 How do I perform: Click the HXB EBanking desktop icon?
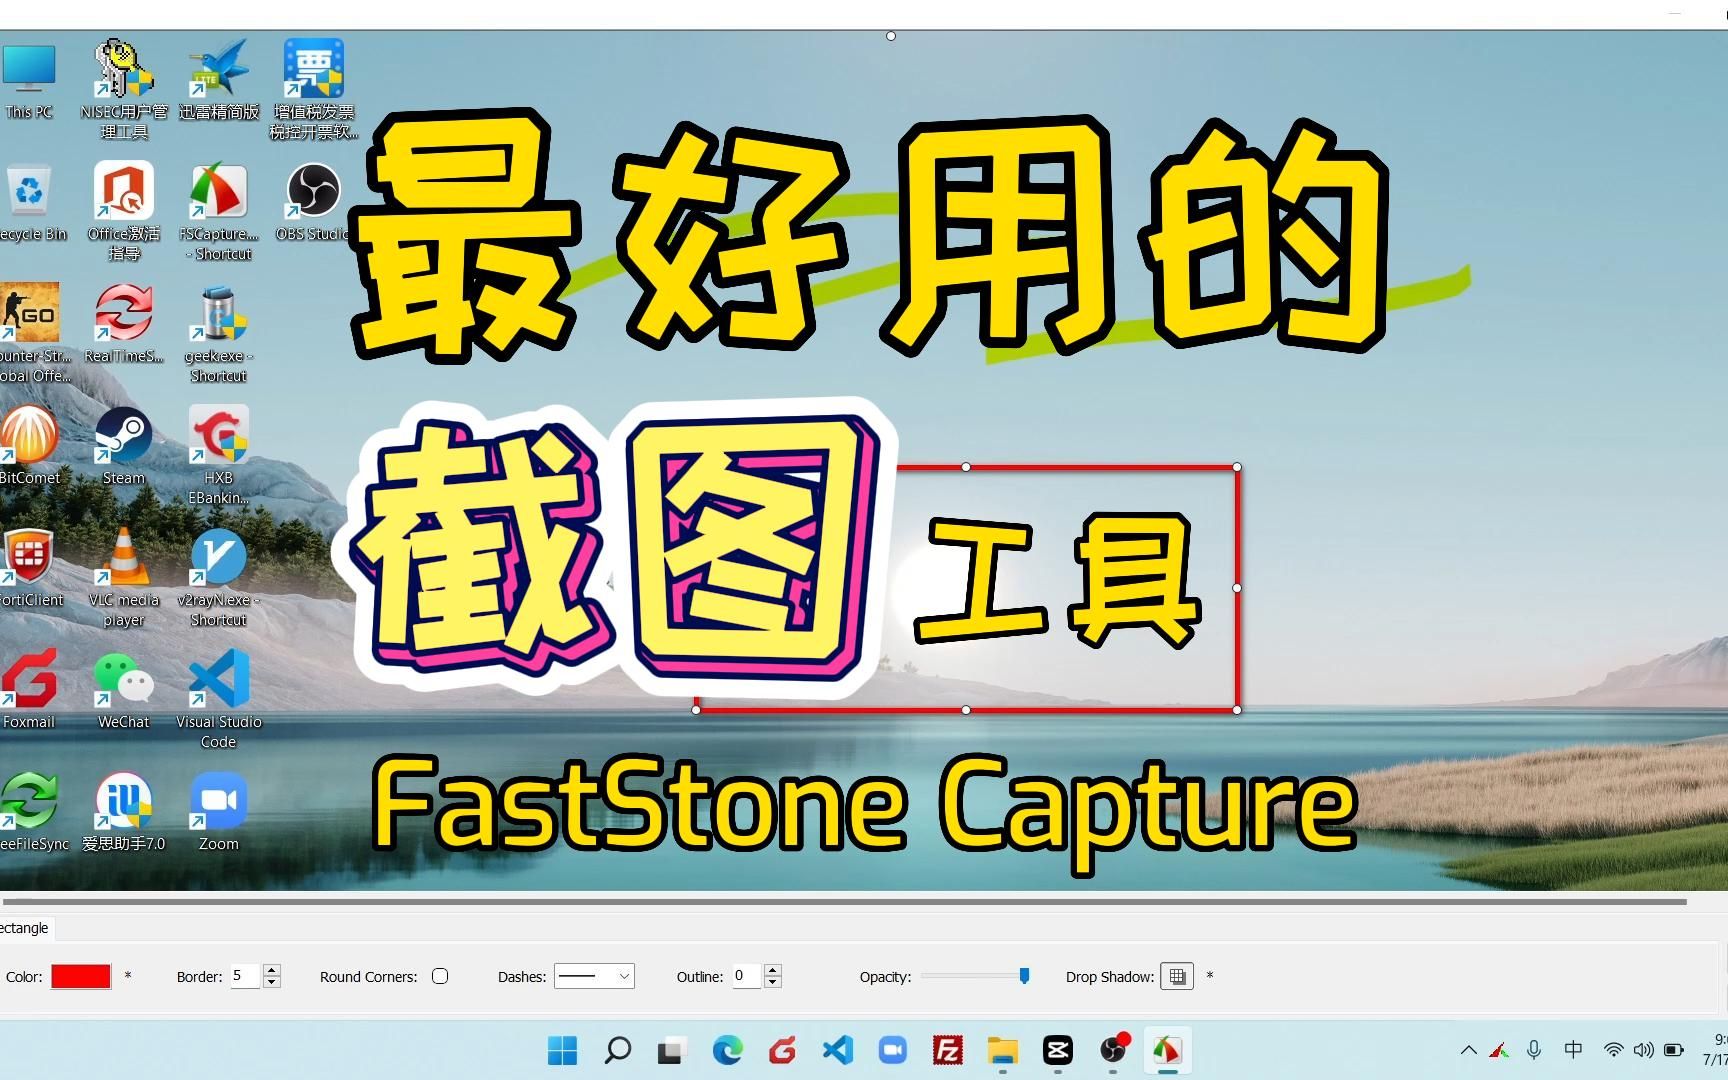tap(219, 455)
